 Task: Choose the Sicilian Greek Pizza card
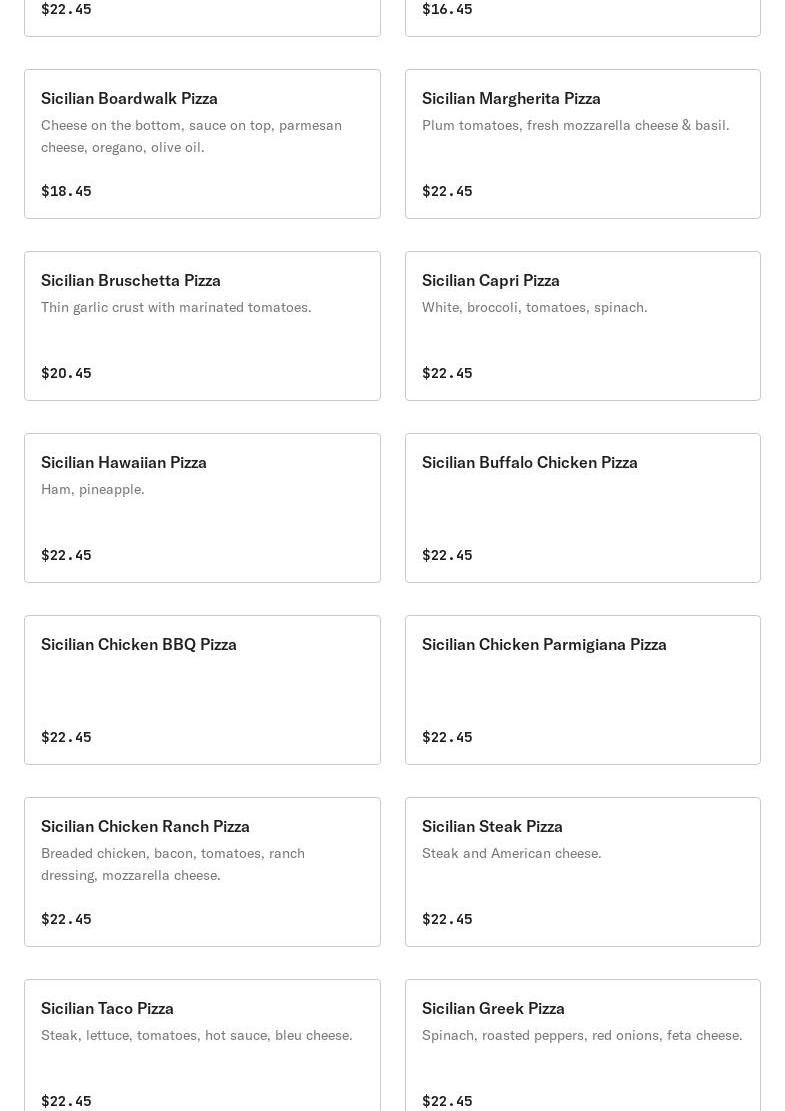point(582,1046)
